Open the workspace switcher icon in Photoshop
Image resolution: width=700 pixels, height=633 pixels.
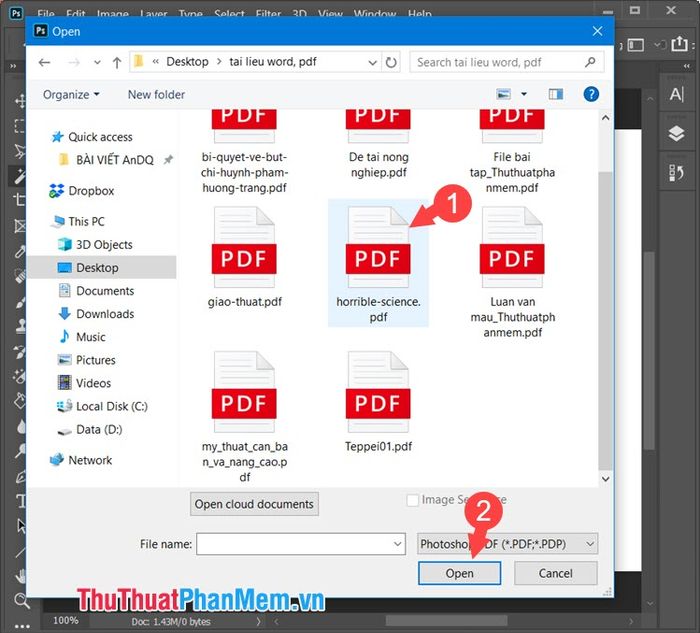click(636, 45)
